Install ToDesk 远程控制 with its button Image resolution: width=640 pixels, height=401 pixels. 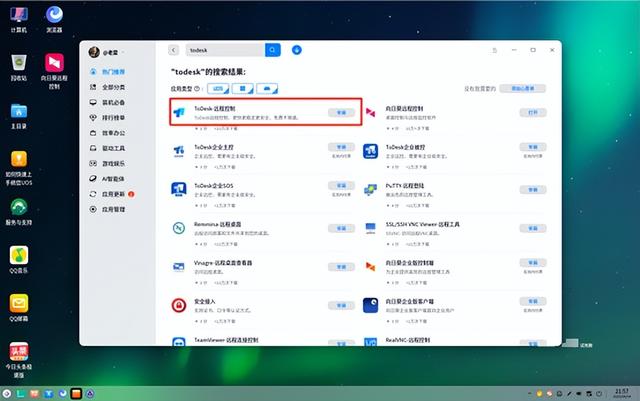(341, 112)
